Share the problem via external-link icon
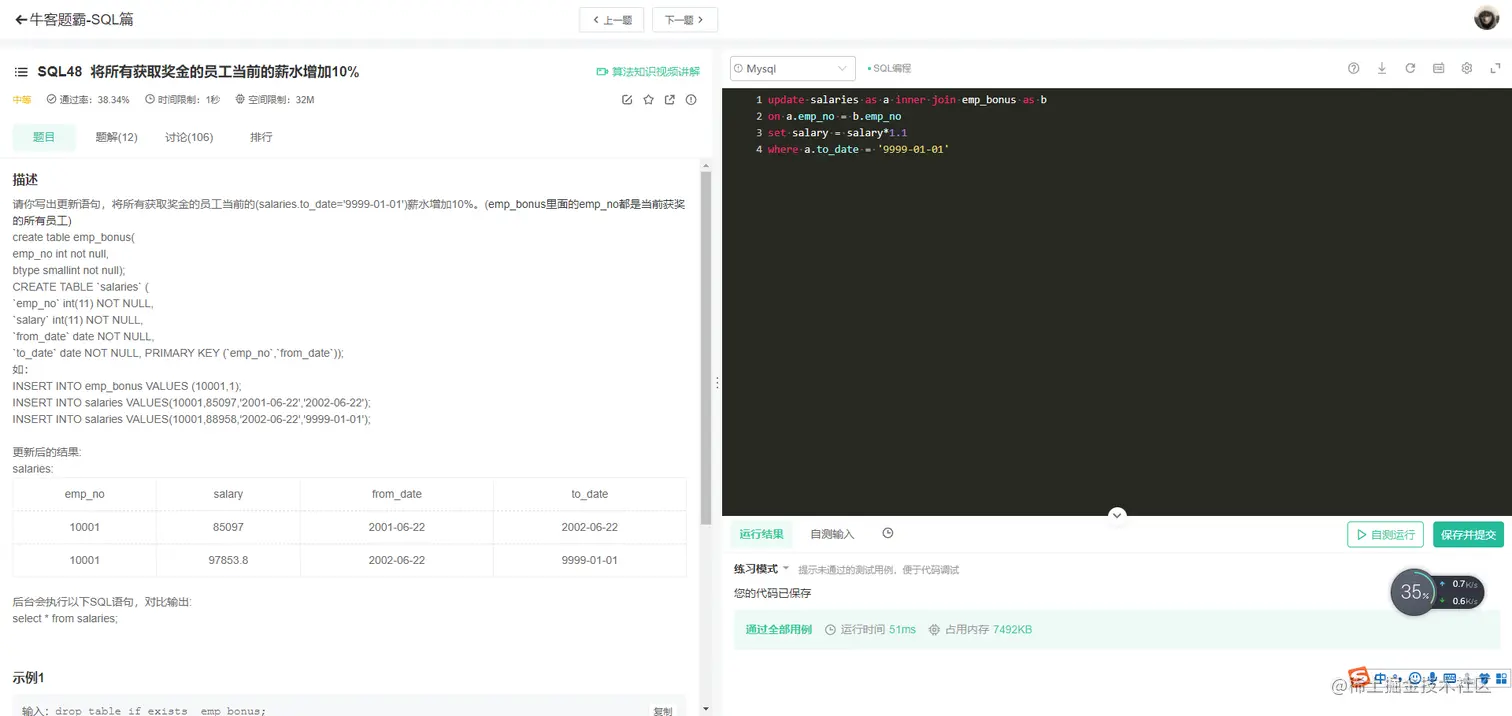This screenshot has width=1512, height=716. [669, 100]
